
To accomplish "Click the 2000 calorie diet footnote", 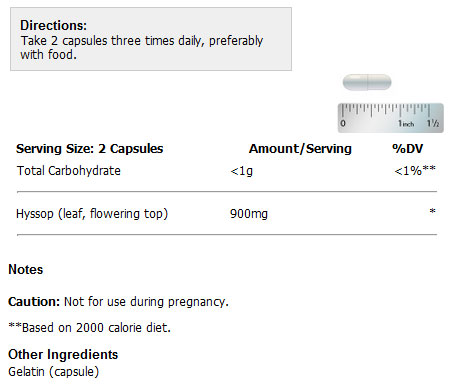I will (89, 328).
